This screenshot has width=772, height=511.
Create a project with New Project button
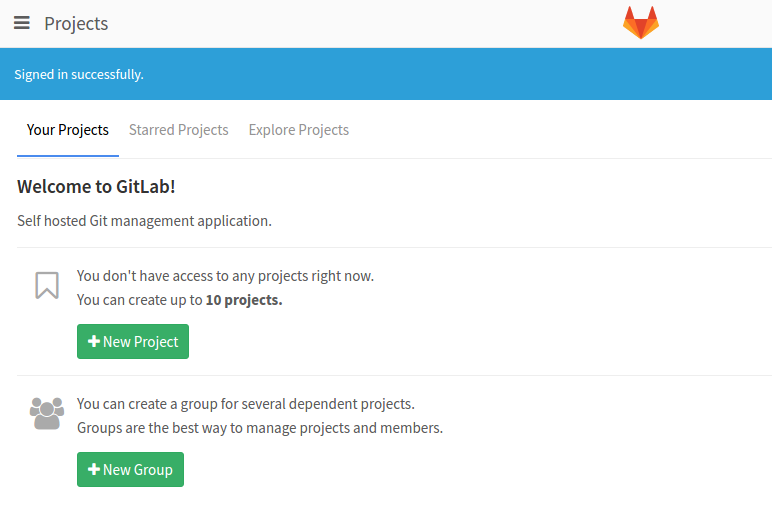click(133, 342)
